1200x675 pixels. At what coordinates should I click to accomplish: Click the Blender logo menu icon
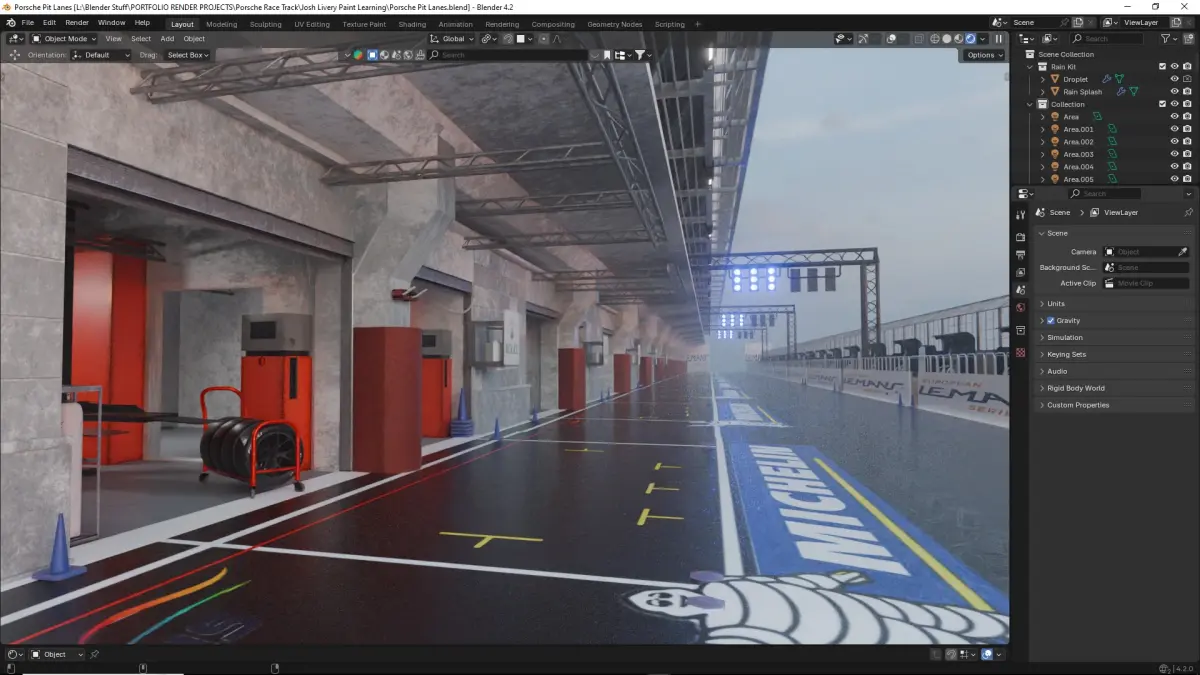pyautogui.click(x=10, y=23)
